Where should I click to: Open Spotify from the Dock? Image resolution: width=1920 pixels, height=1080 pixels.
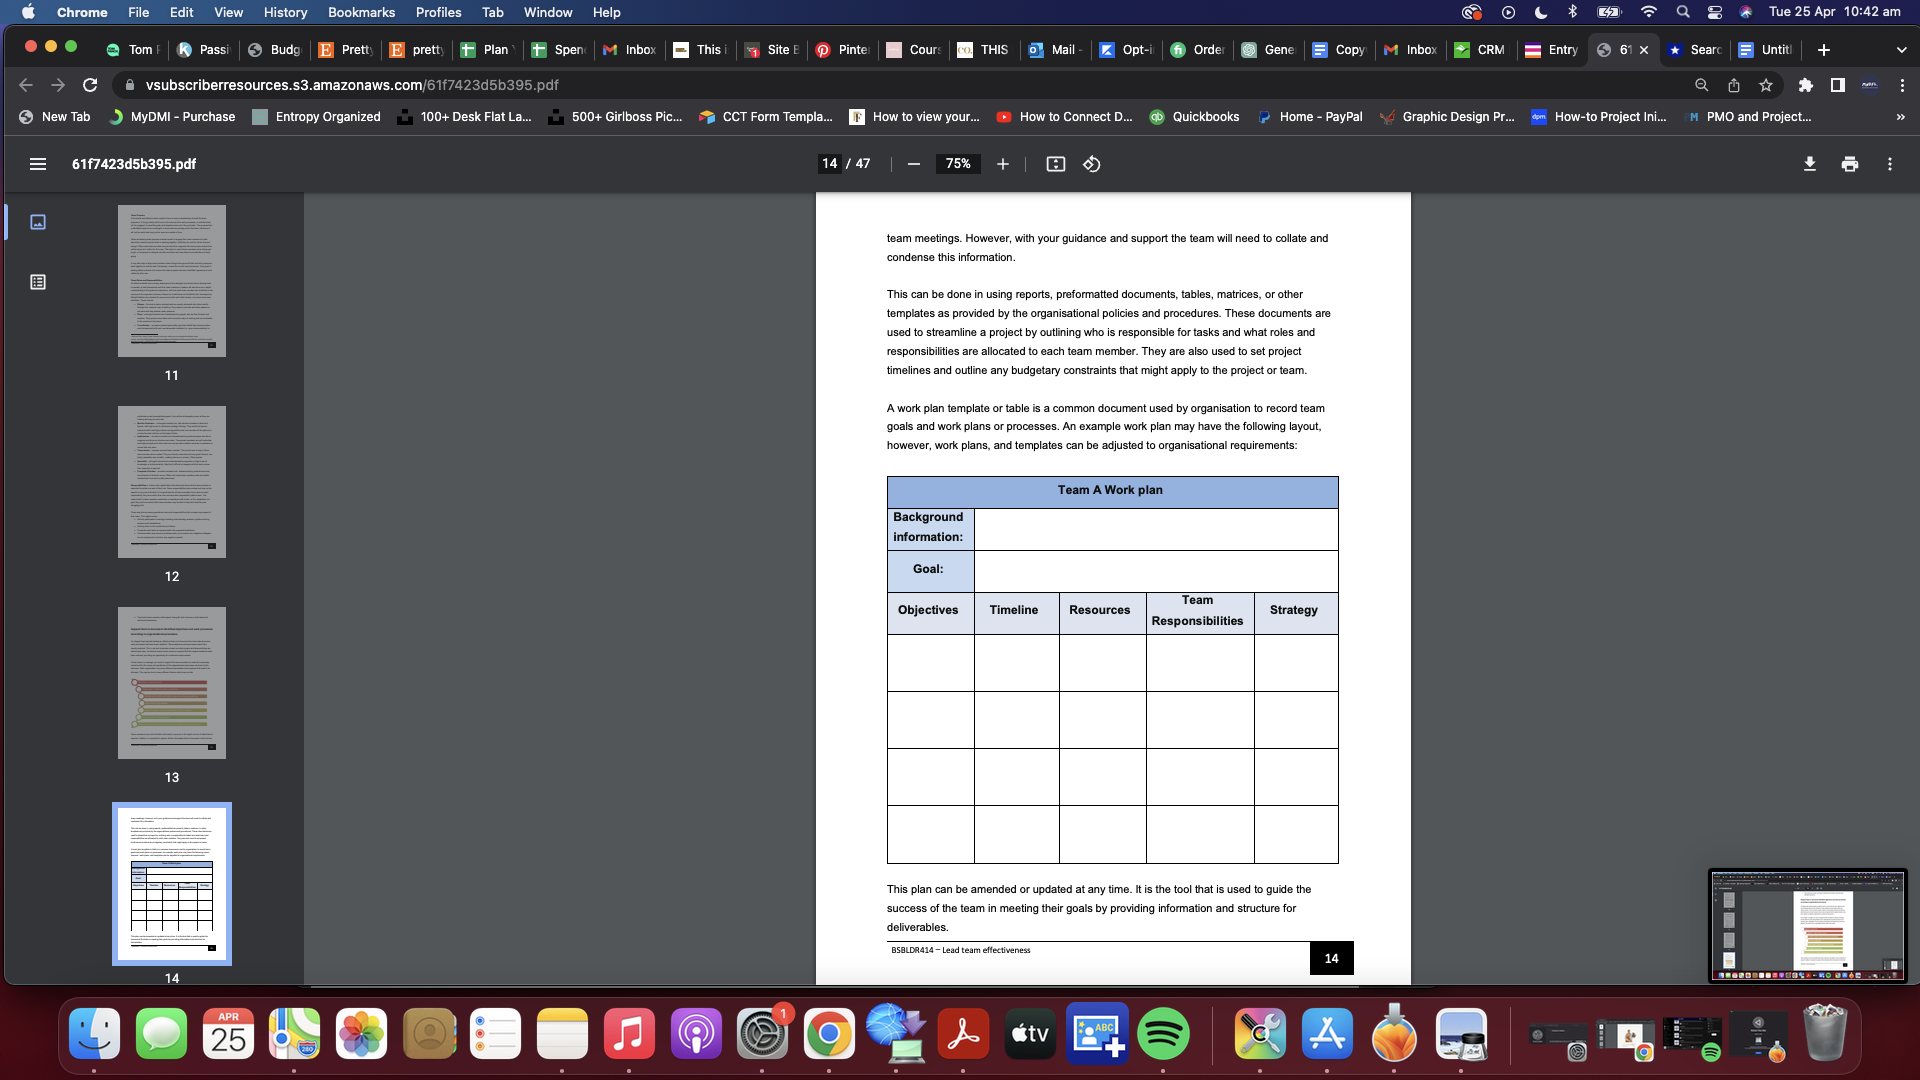pos(1163,1034)
